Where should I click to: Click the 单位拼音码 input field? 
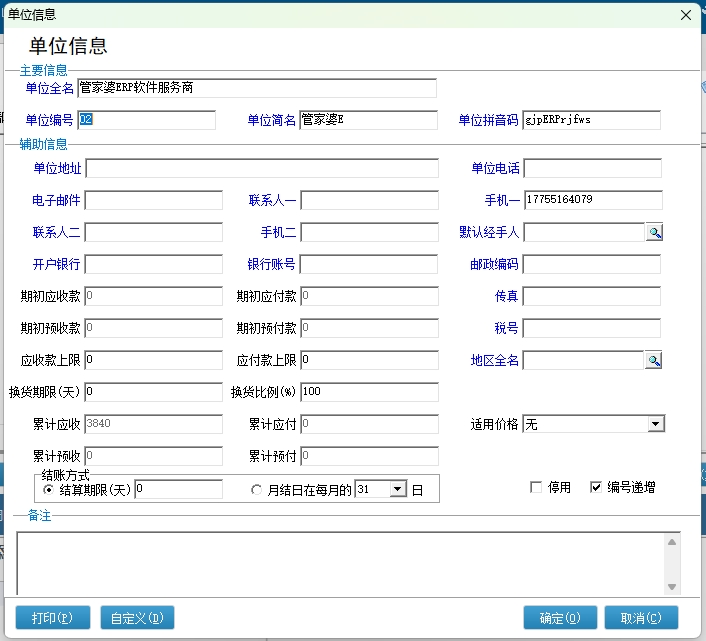click(592, 120)
